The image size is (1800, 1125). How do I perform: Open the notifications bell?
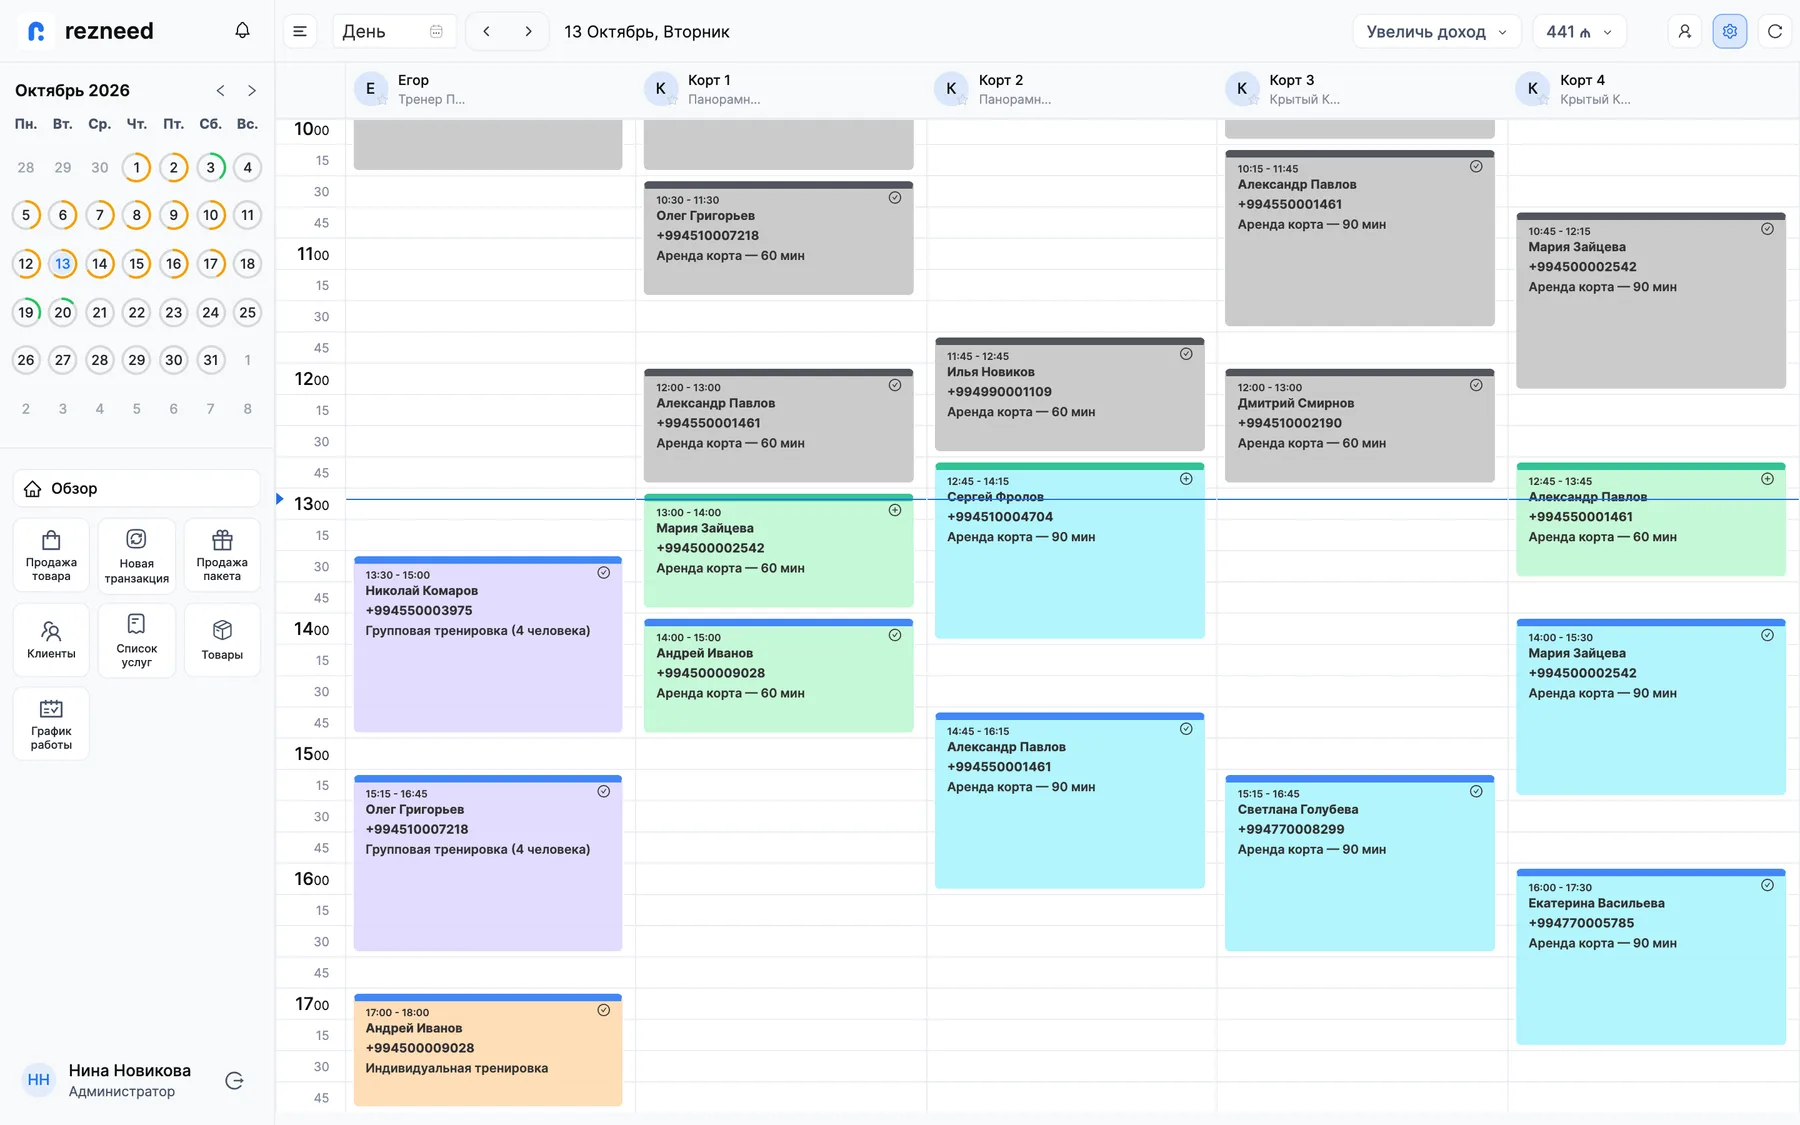tap(242, 31)
